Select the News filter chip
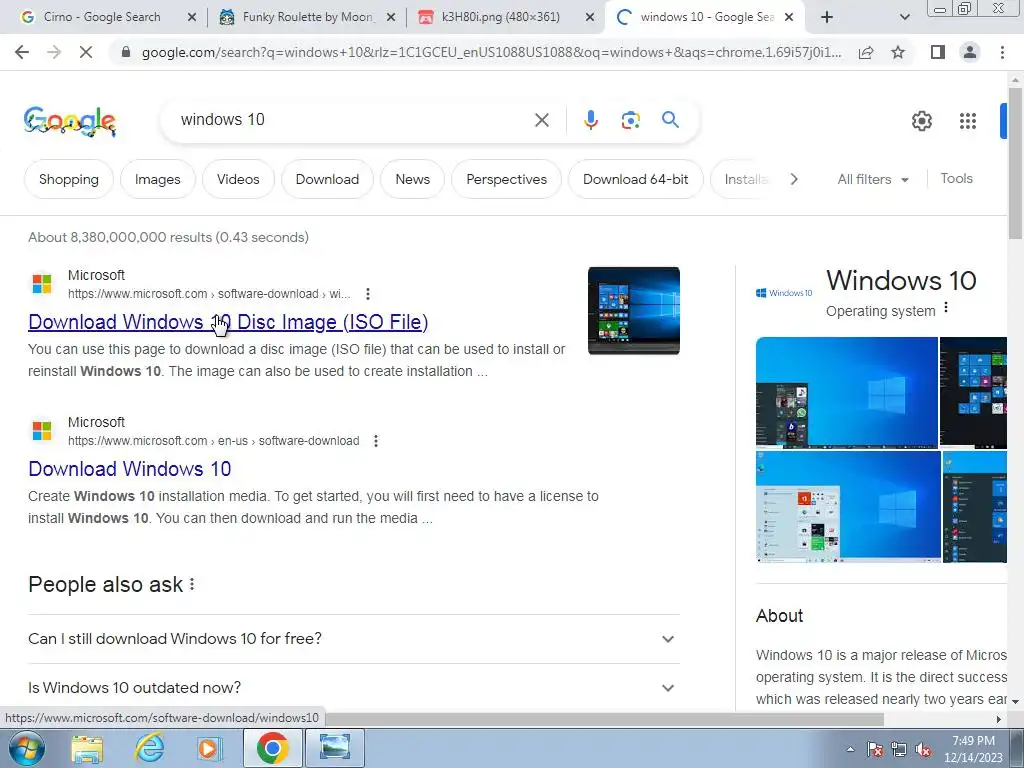The height and width of the screenshot is (768, 1024). tap(413, 179)
